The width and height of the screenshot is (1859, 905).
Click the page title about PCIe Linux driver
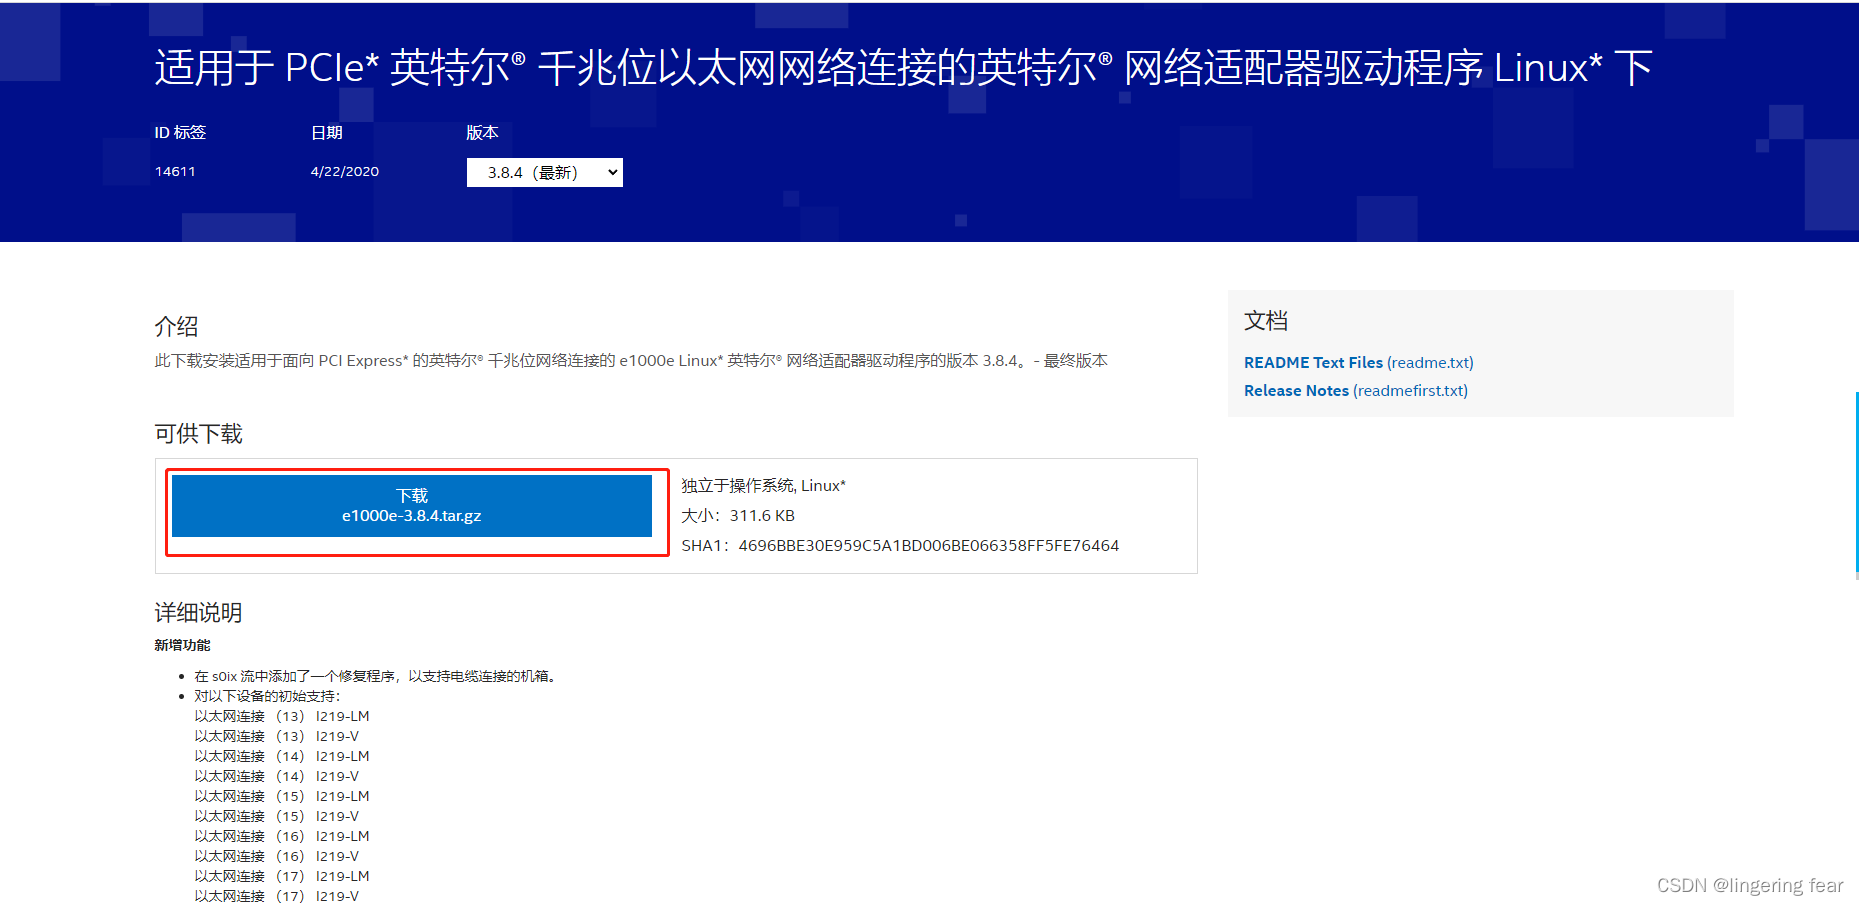tap(903, 68)
